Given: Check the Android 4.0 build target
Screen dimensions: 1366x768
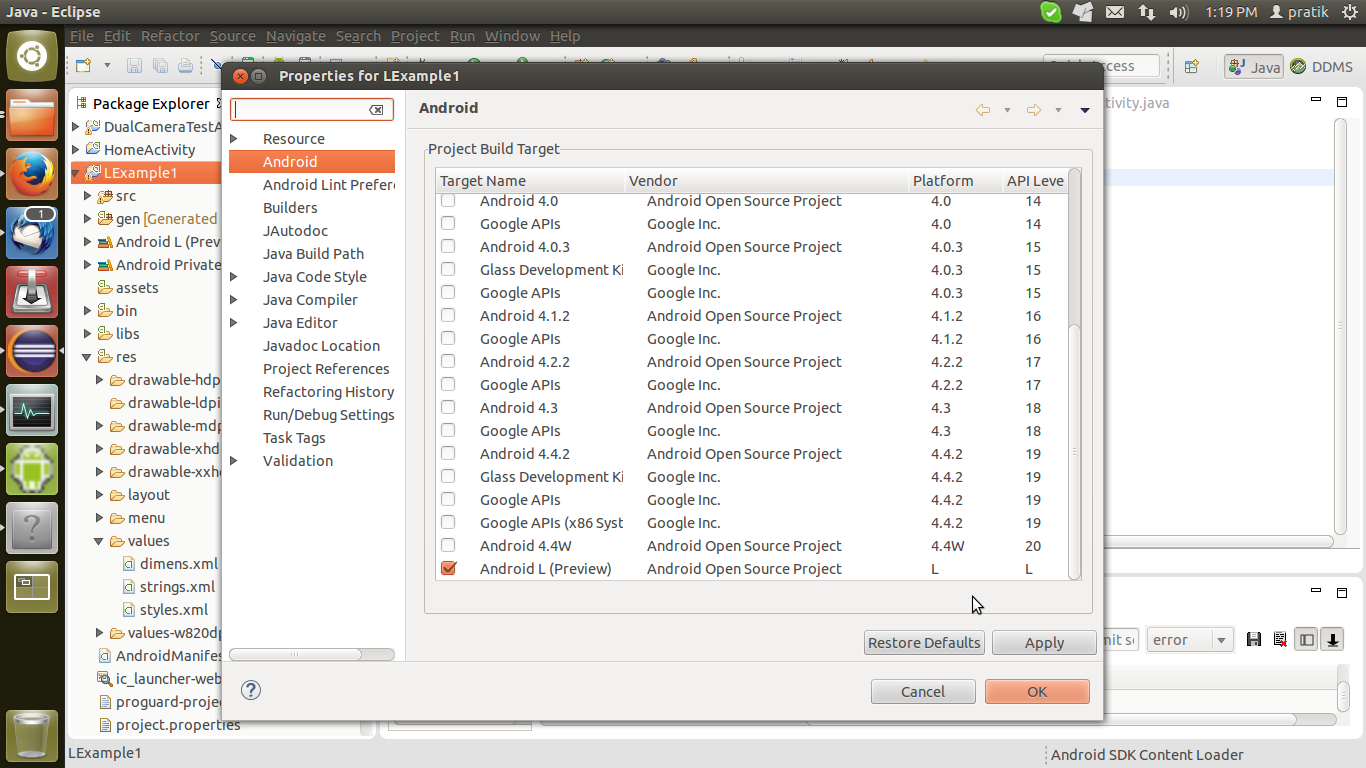Looking at the screenshot, I should [x=448, y=200].
